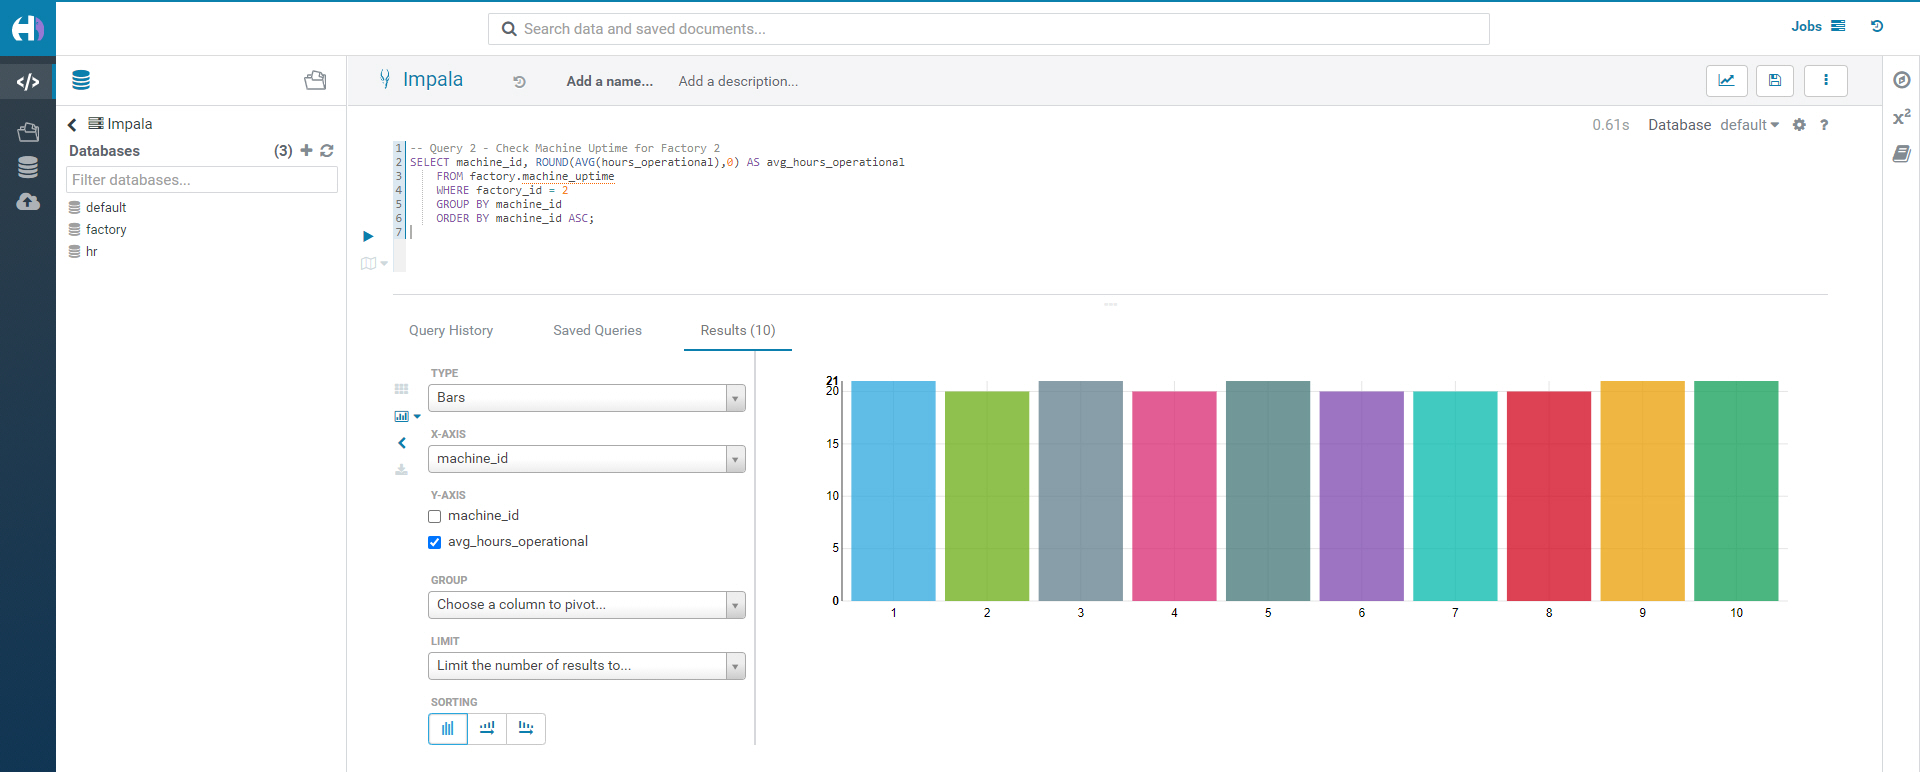Click Add a name… for the query
Image resolution: width=1920 pixels, height=772 pixels.
point(610,81)
